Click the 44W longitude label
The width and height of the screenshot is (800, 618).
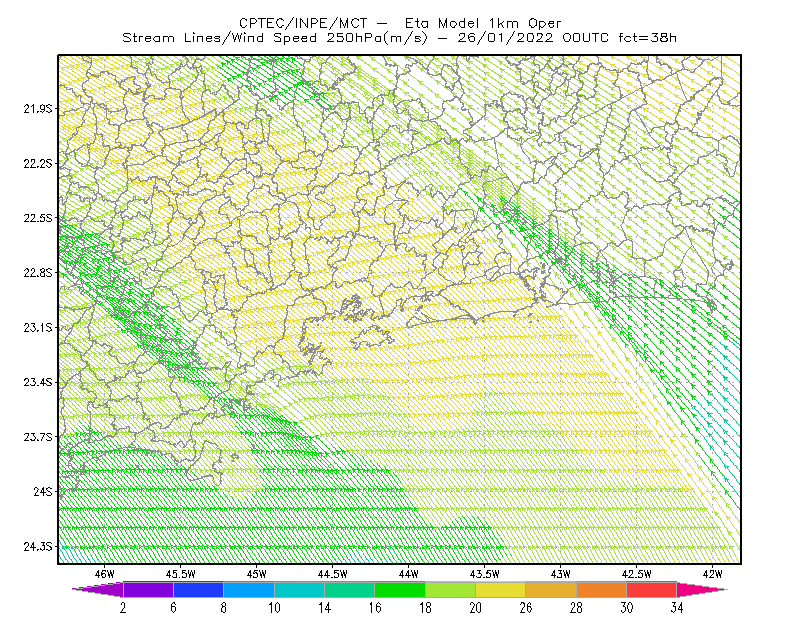pos(409,574)
